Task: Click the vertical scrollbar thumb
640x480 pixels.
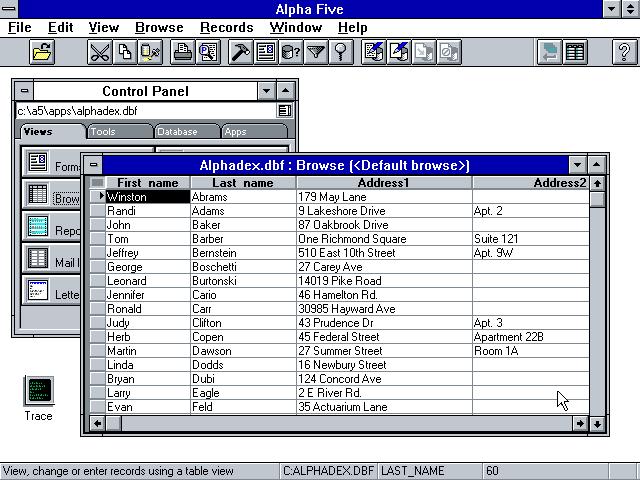Action: 597,199
